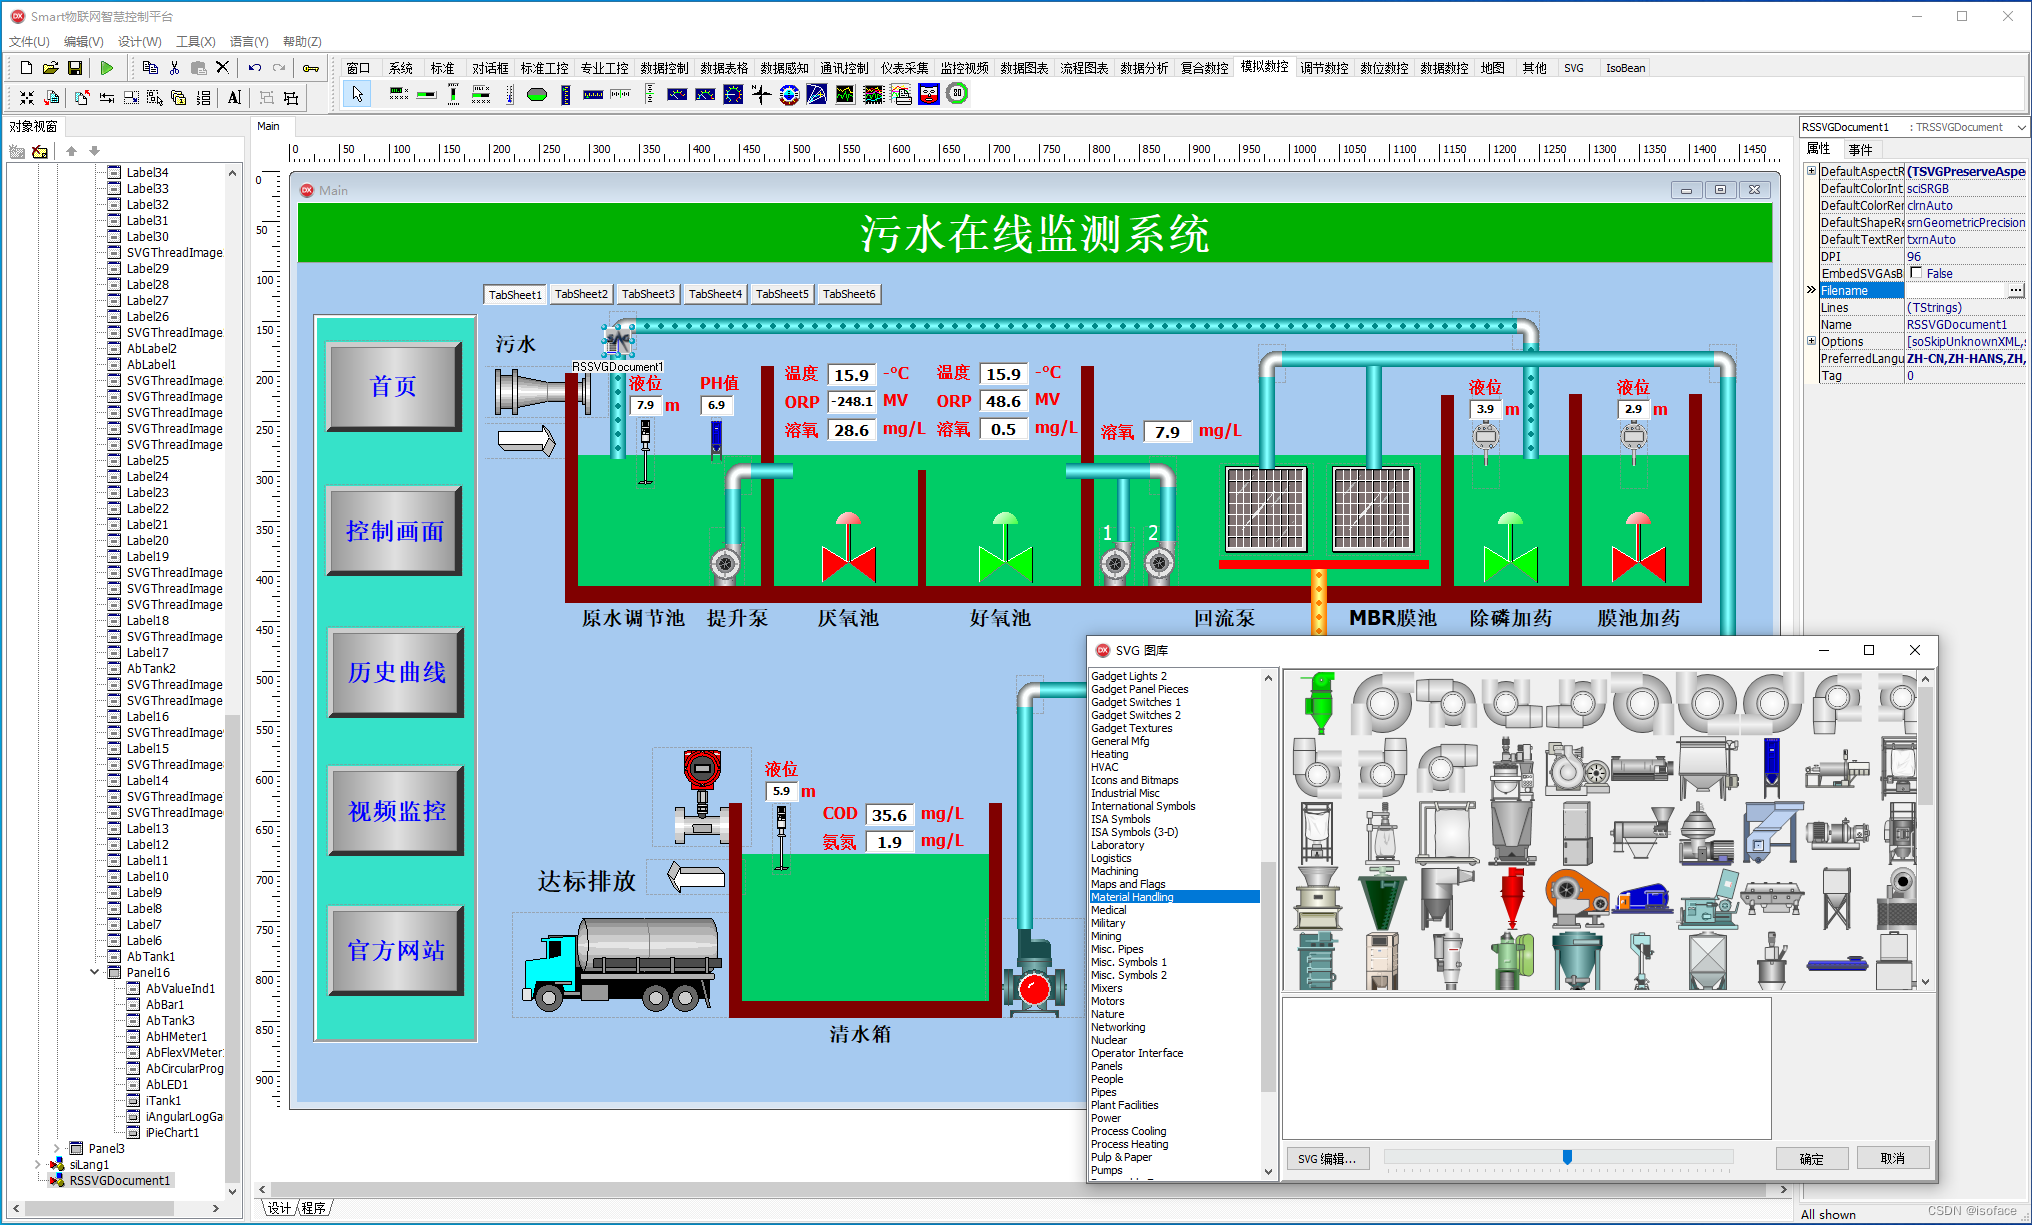Expand the Options property row
Image resolution: width=2032 pixels, height=1225 pixels.
point(1811,341)
